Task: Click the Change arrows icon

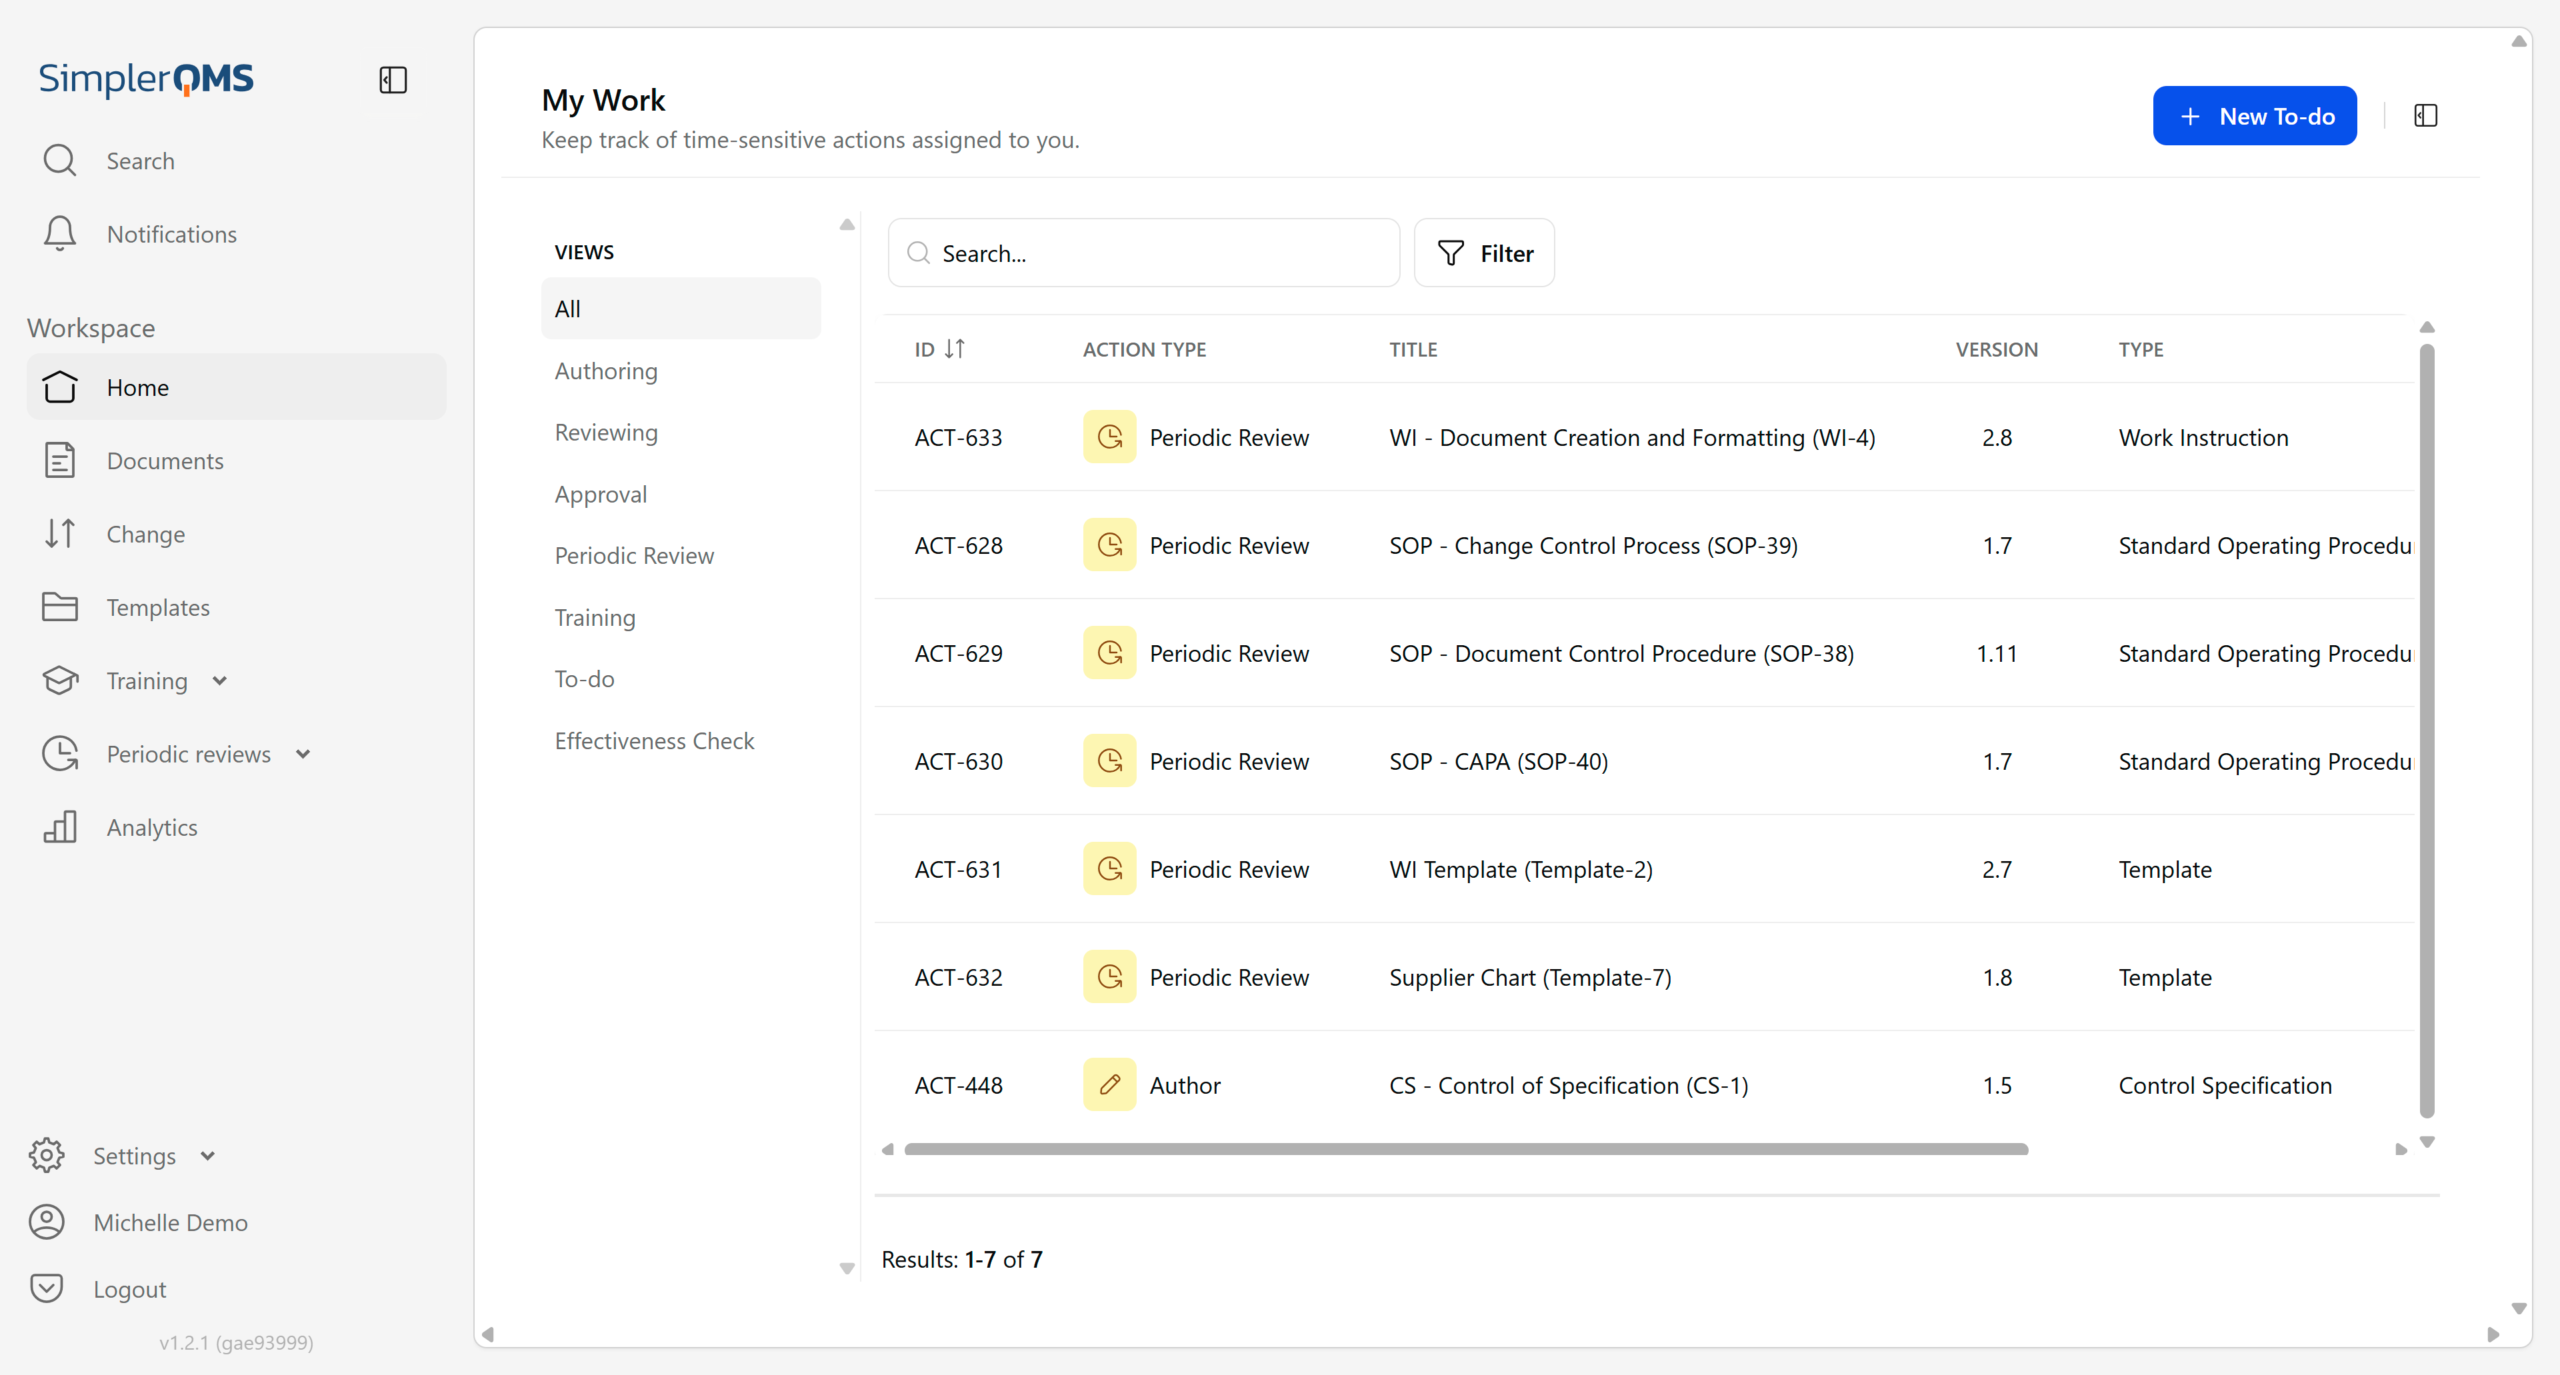Action: point(60,534)
